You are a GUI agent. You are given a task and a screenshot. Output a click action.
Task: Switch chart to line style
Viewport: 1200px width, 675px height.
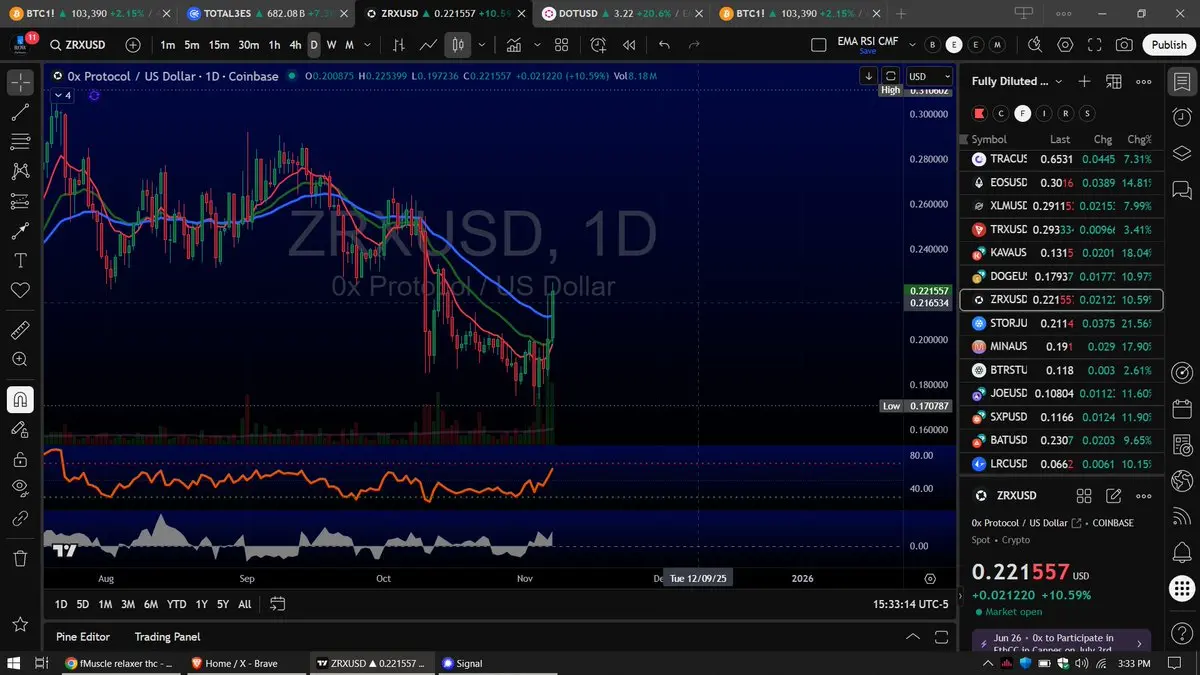pos(428,45)
